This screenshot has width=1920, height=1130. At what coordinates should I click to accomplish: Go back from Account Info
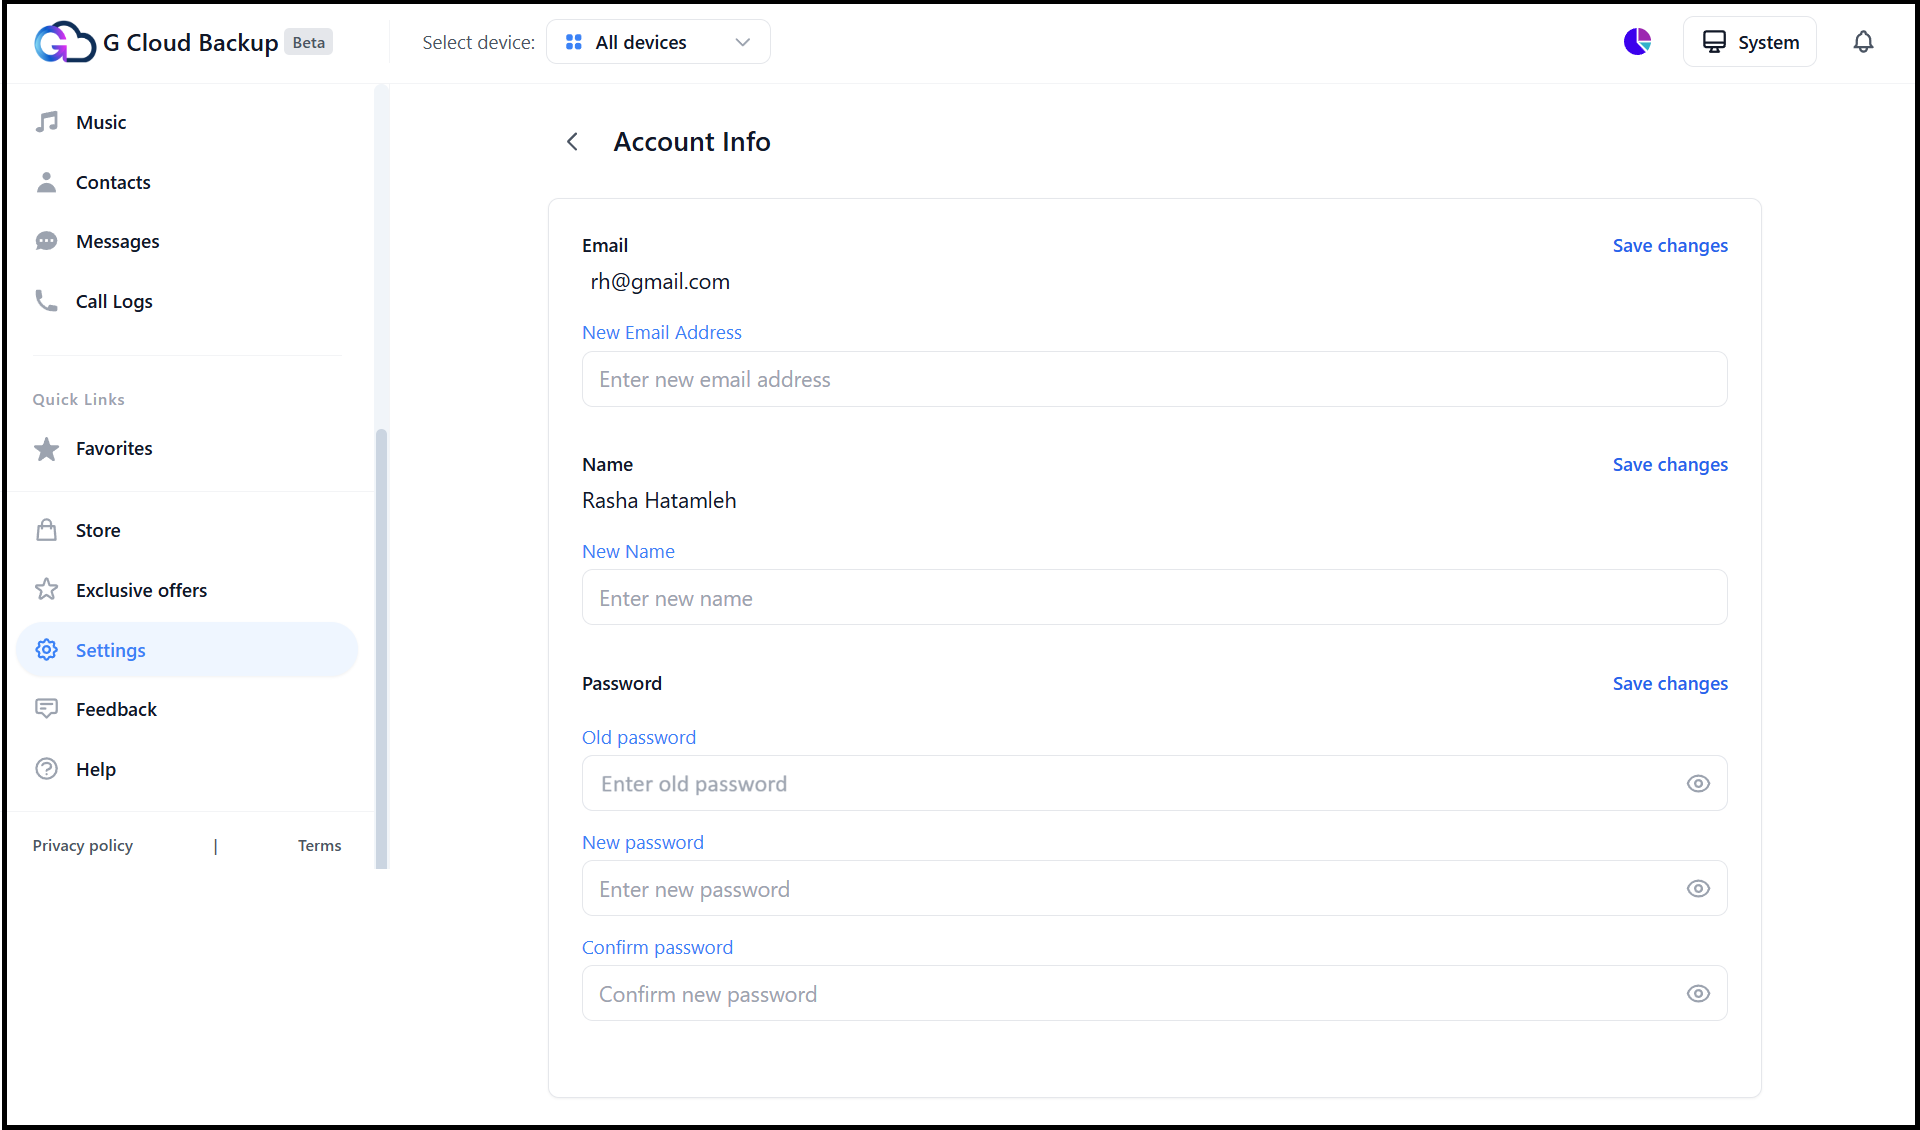572,141
